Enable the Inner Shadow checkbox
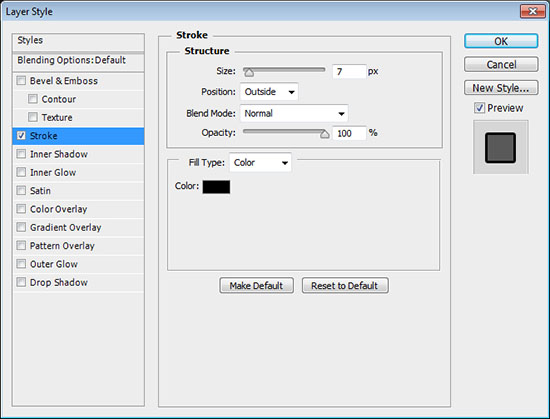Viewport: 550px width, 419px height. (21, 154)
